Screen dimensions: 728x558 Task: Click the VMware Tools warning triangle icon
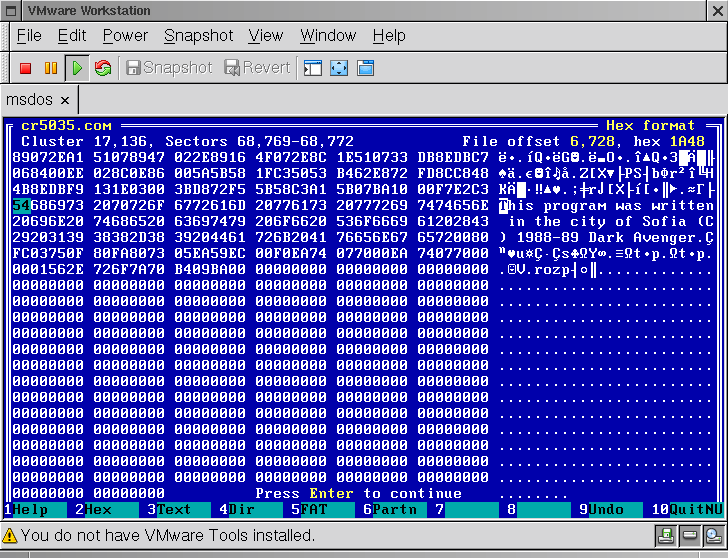point(10,536)
